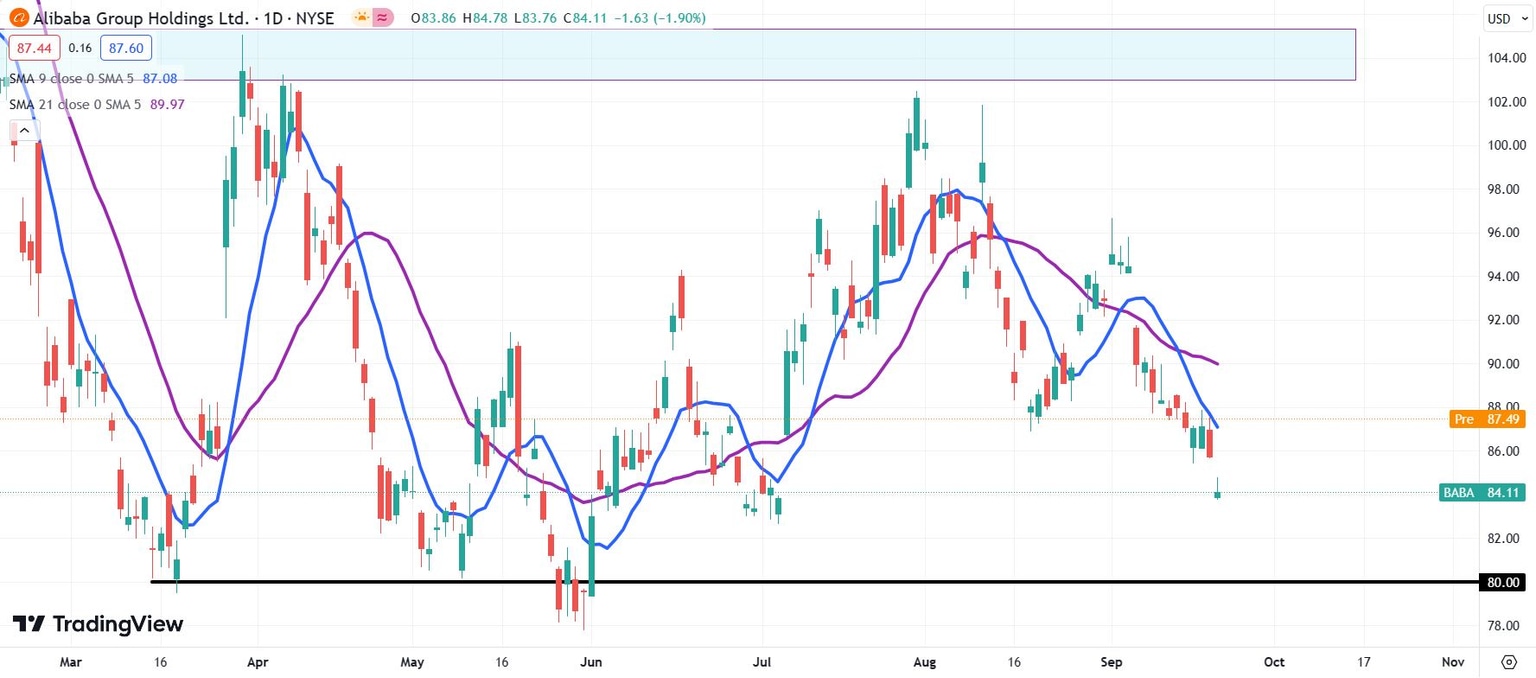Click the Alibaba orange logo icon
This screenshot has width=1536, height=678.
(18, 18)
